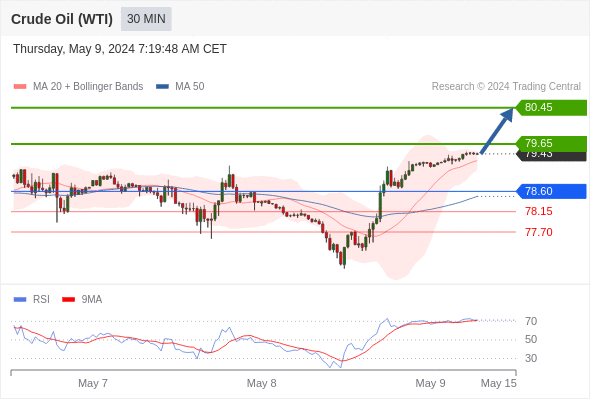Screen dimensions: 590x400
Task: Click the Crude Oil (WTI) title
Action: (62, 19)
